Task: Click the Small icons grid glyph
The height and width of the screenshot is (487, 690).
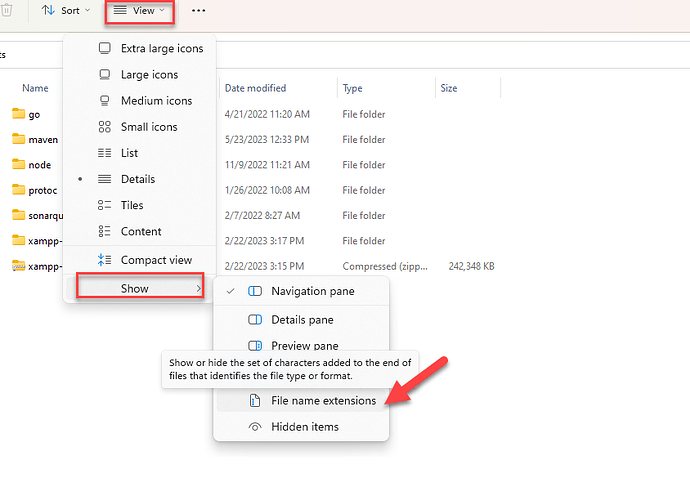Action: pos(105,127)
